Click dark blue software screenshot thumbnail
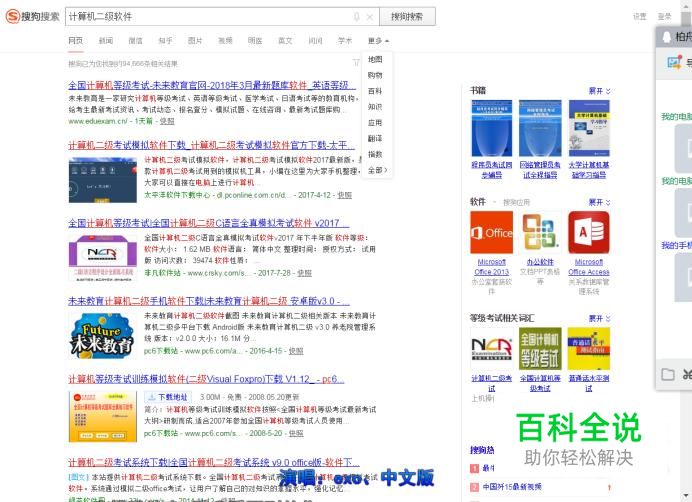Screen dimensions: 692x502 [x=102, y=180]
